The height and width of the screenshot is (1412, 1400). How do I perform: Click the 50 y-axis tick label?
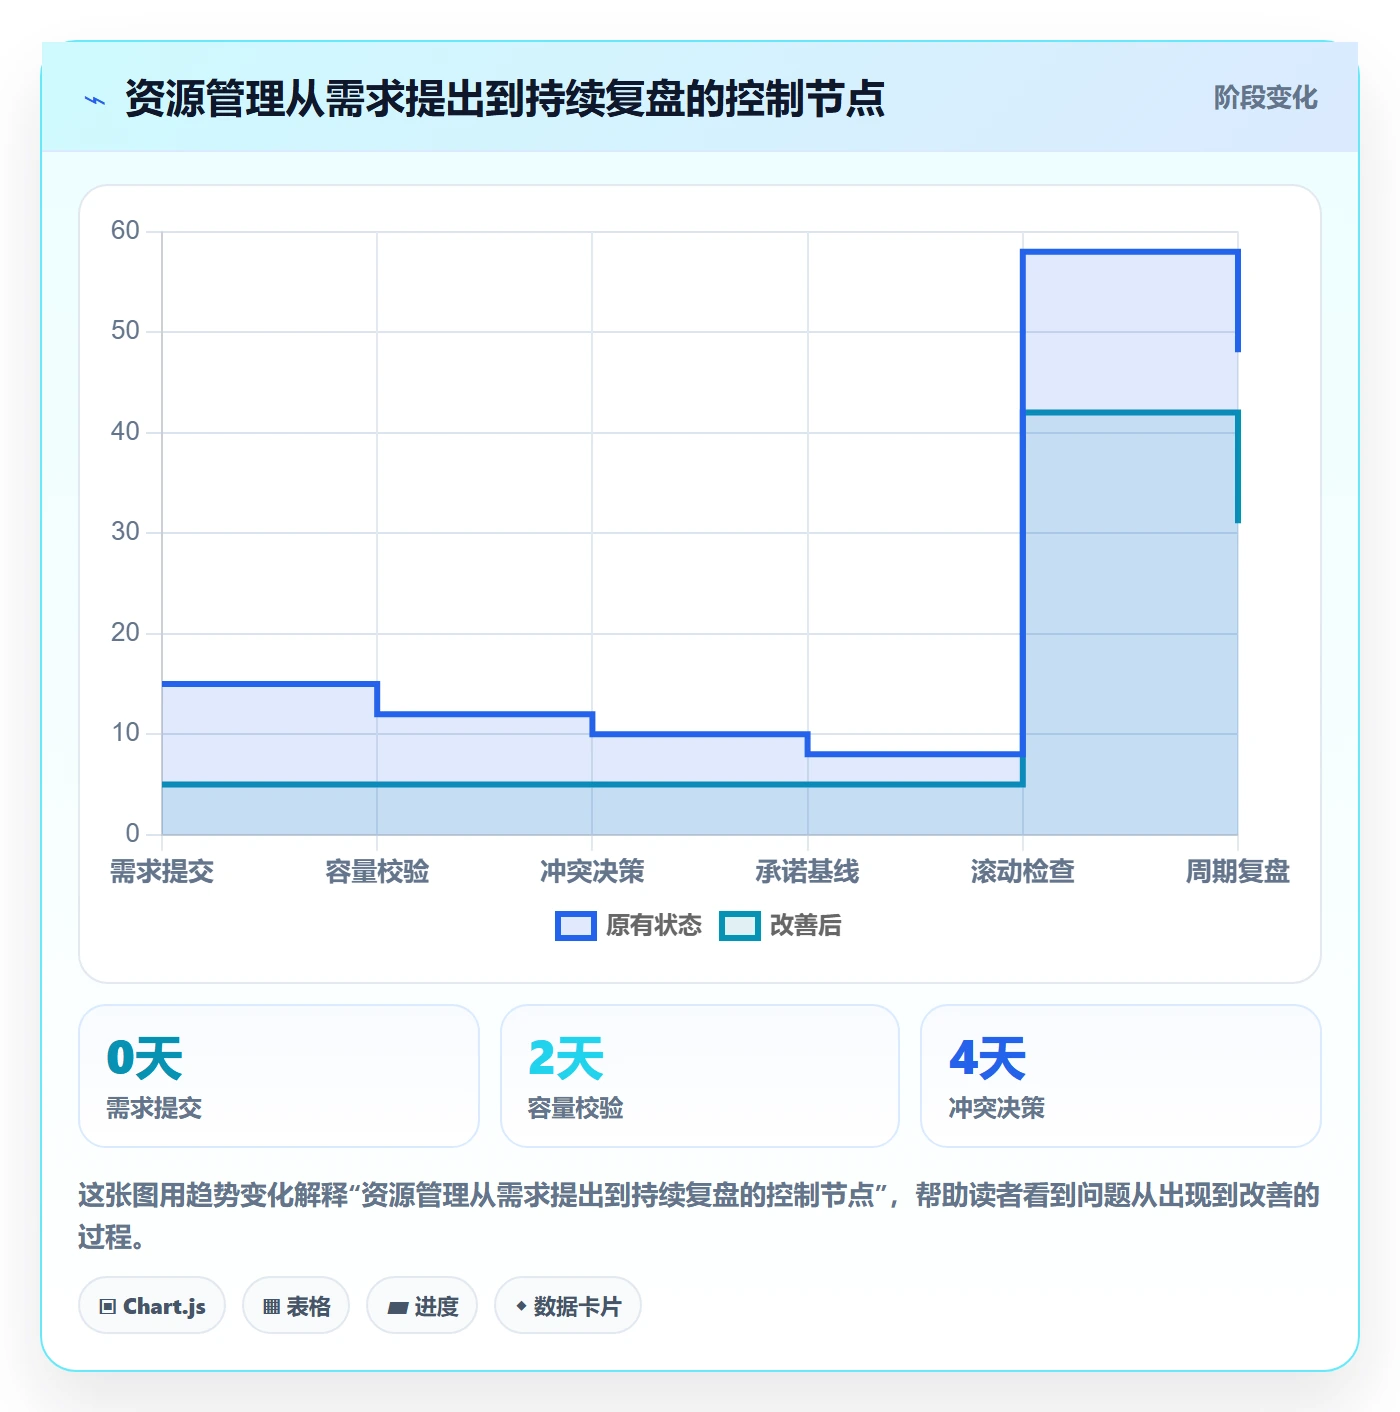[x=125, y=331]
